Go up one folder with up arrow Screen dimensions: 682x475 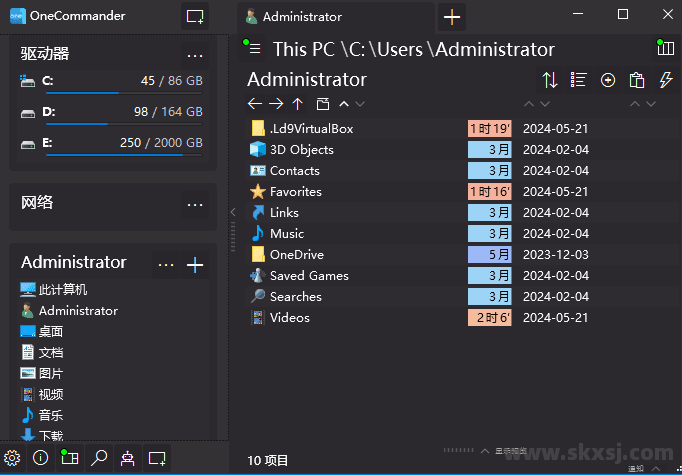point(300,104)
